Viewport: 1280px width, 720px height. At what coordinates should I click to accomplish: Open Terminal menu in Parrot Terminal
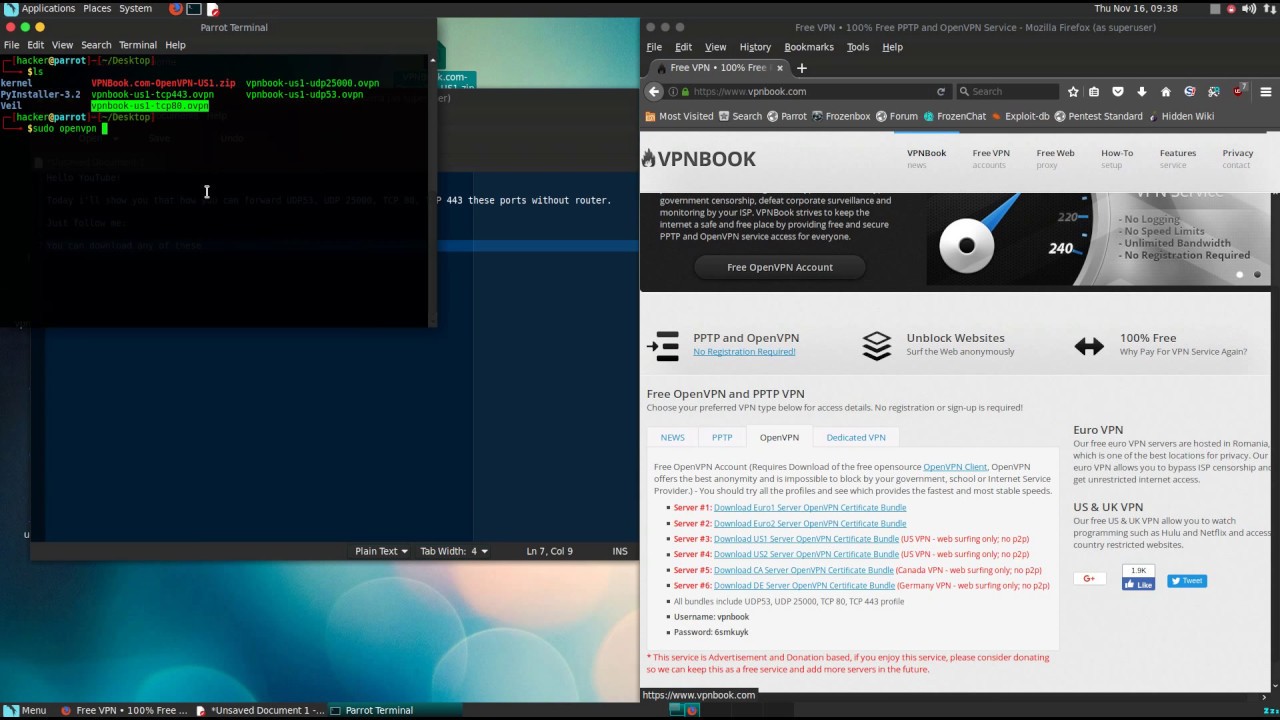138,45
